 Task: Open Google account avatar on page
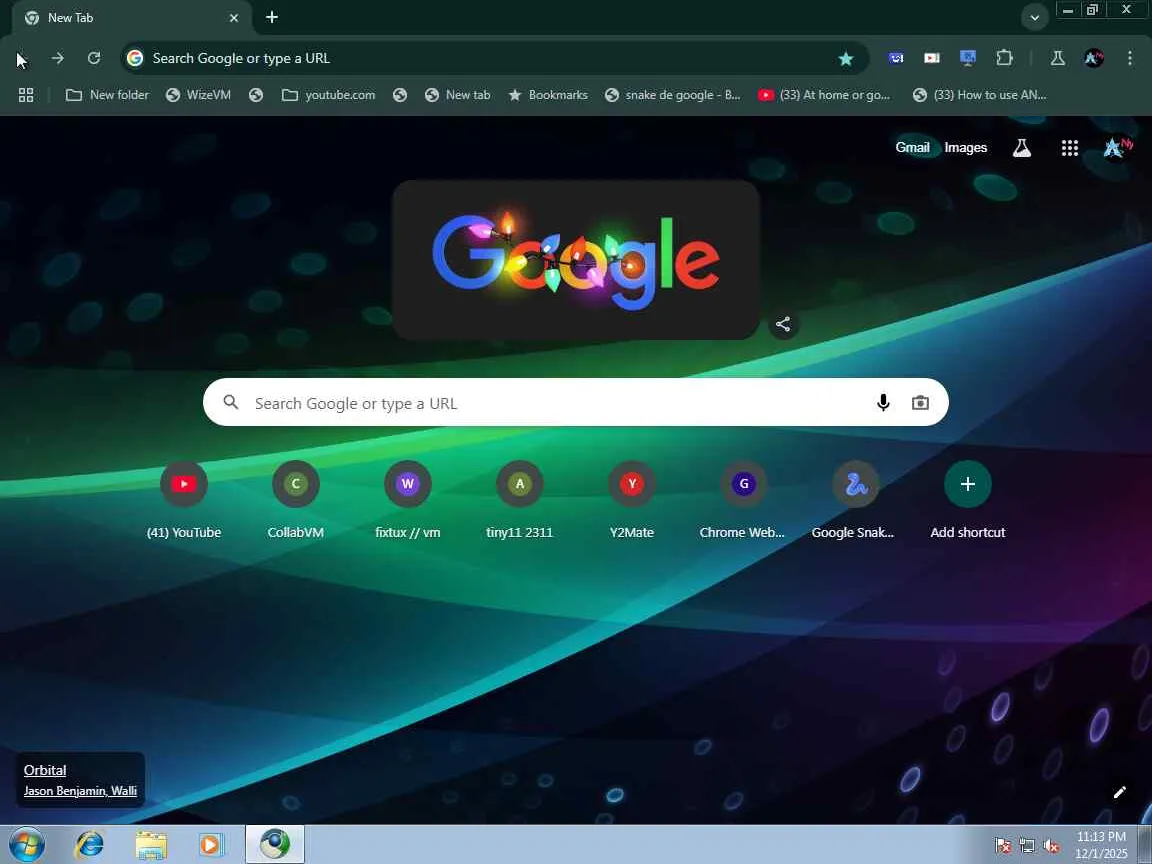pyautogui.click(x=1117, y=148)
